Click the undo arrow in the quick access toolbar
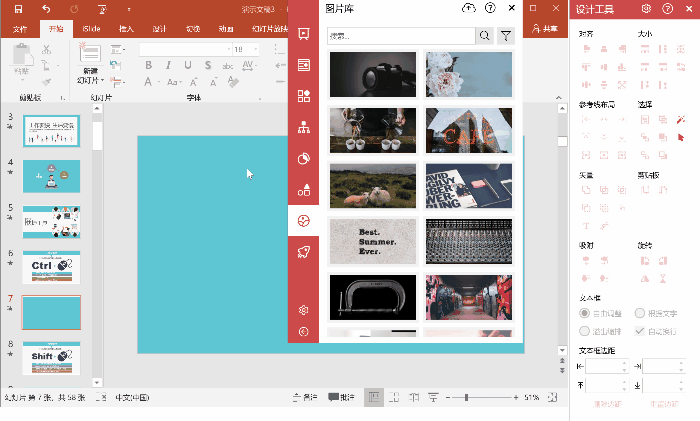This screenshot has width=700, height=421. pyautogui.click(x=46, y=8)
